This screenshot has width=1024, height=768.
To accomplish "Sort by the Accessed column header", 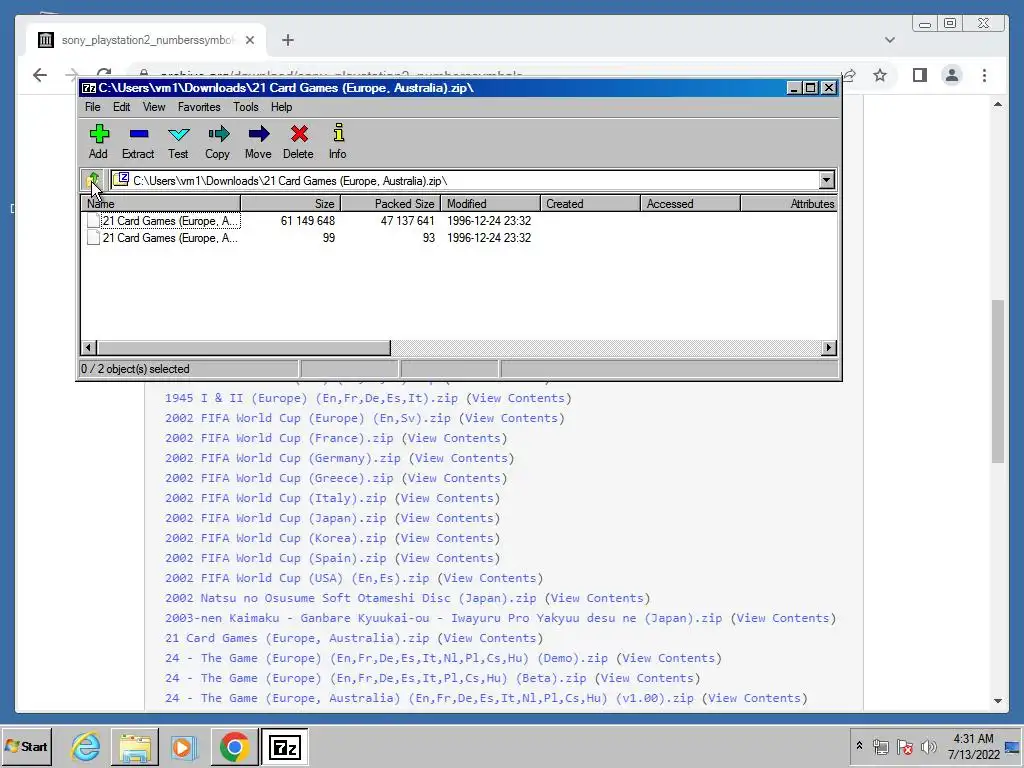I will click(690, 204).
